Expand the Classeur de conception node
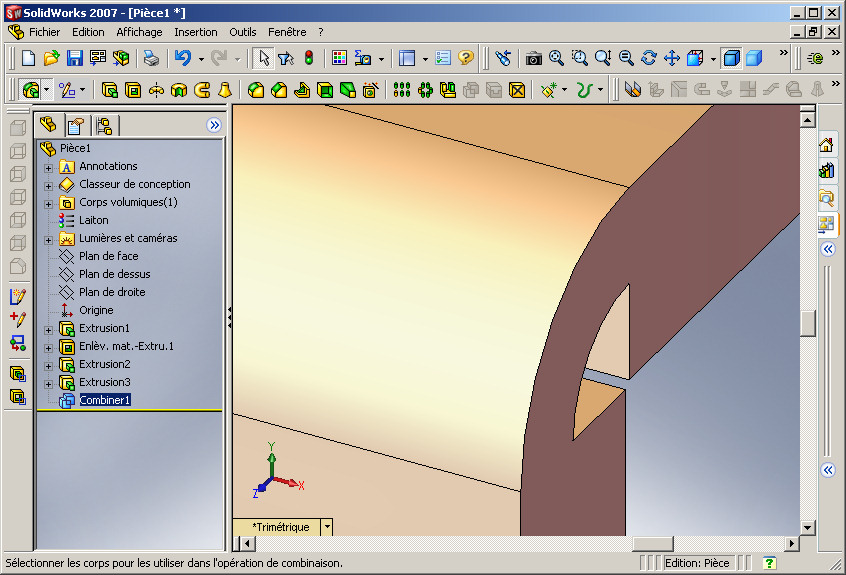 [x=49, y=186]
